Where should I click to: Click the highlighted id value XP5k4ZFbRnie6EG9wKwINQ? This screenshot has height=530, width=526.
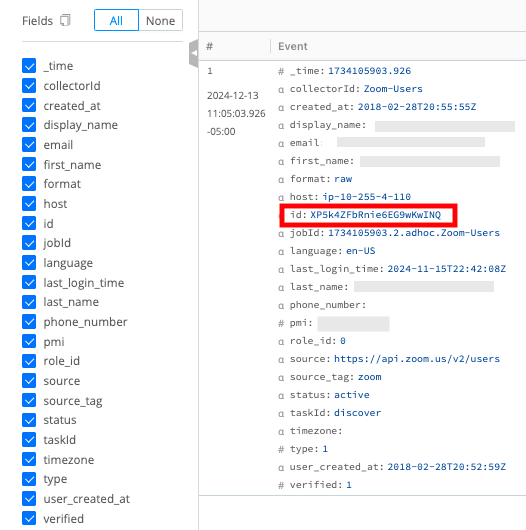[376, 215]
